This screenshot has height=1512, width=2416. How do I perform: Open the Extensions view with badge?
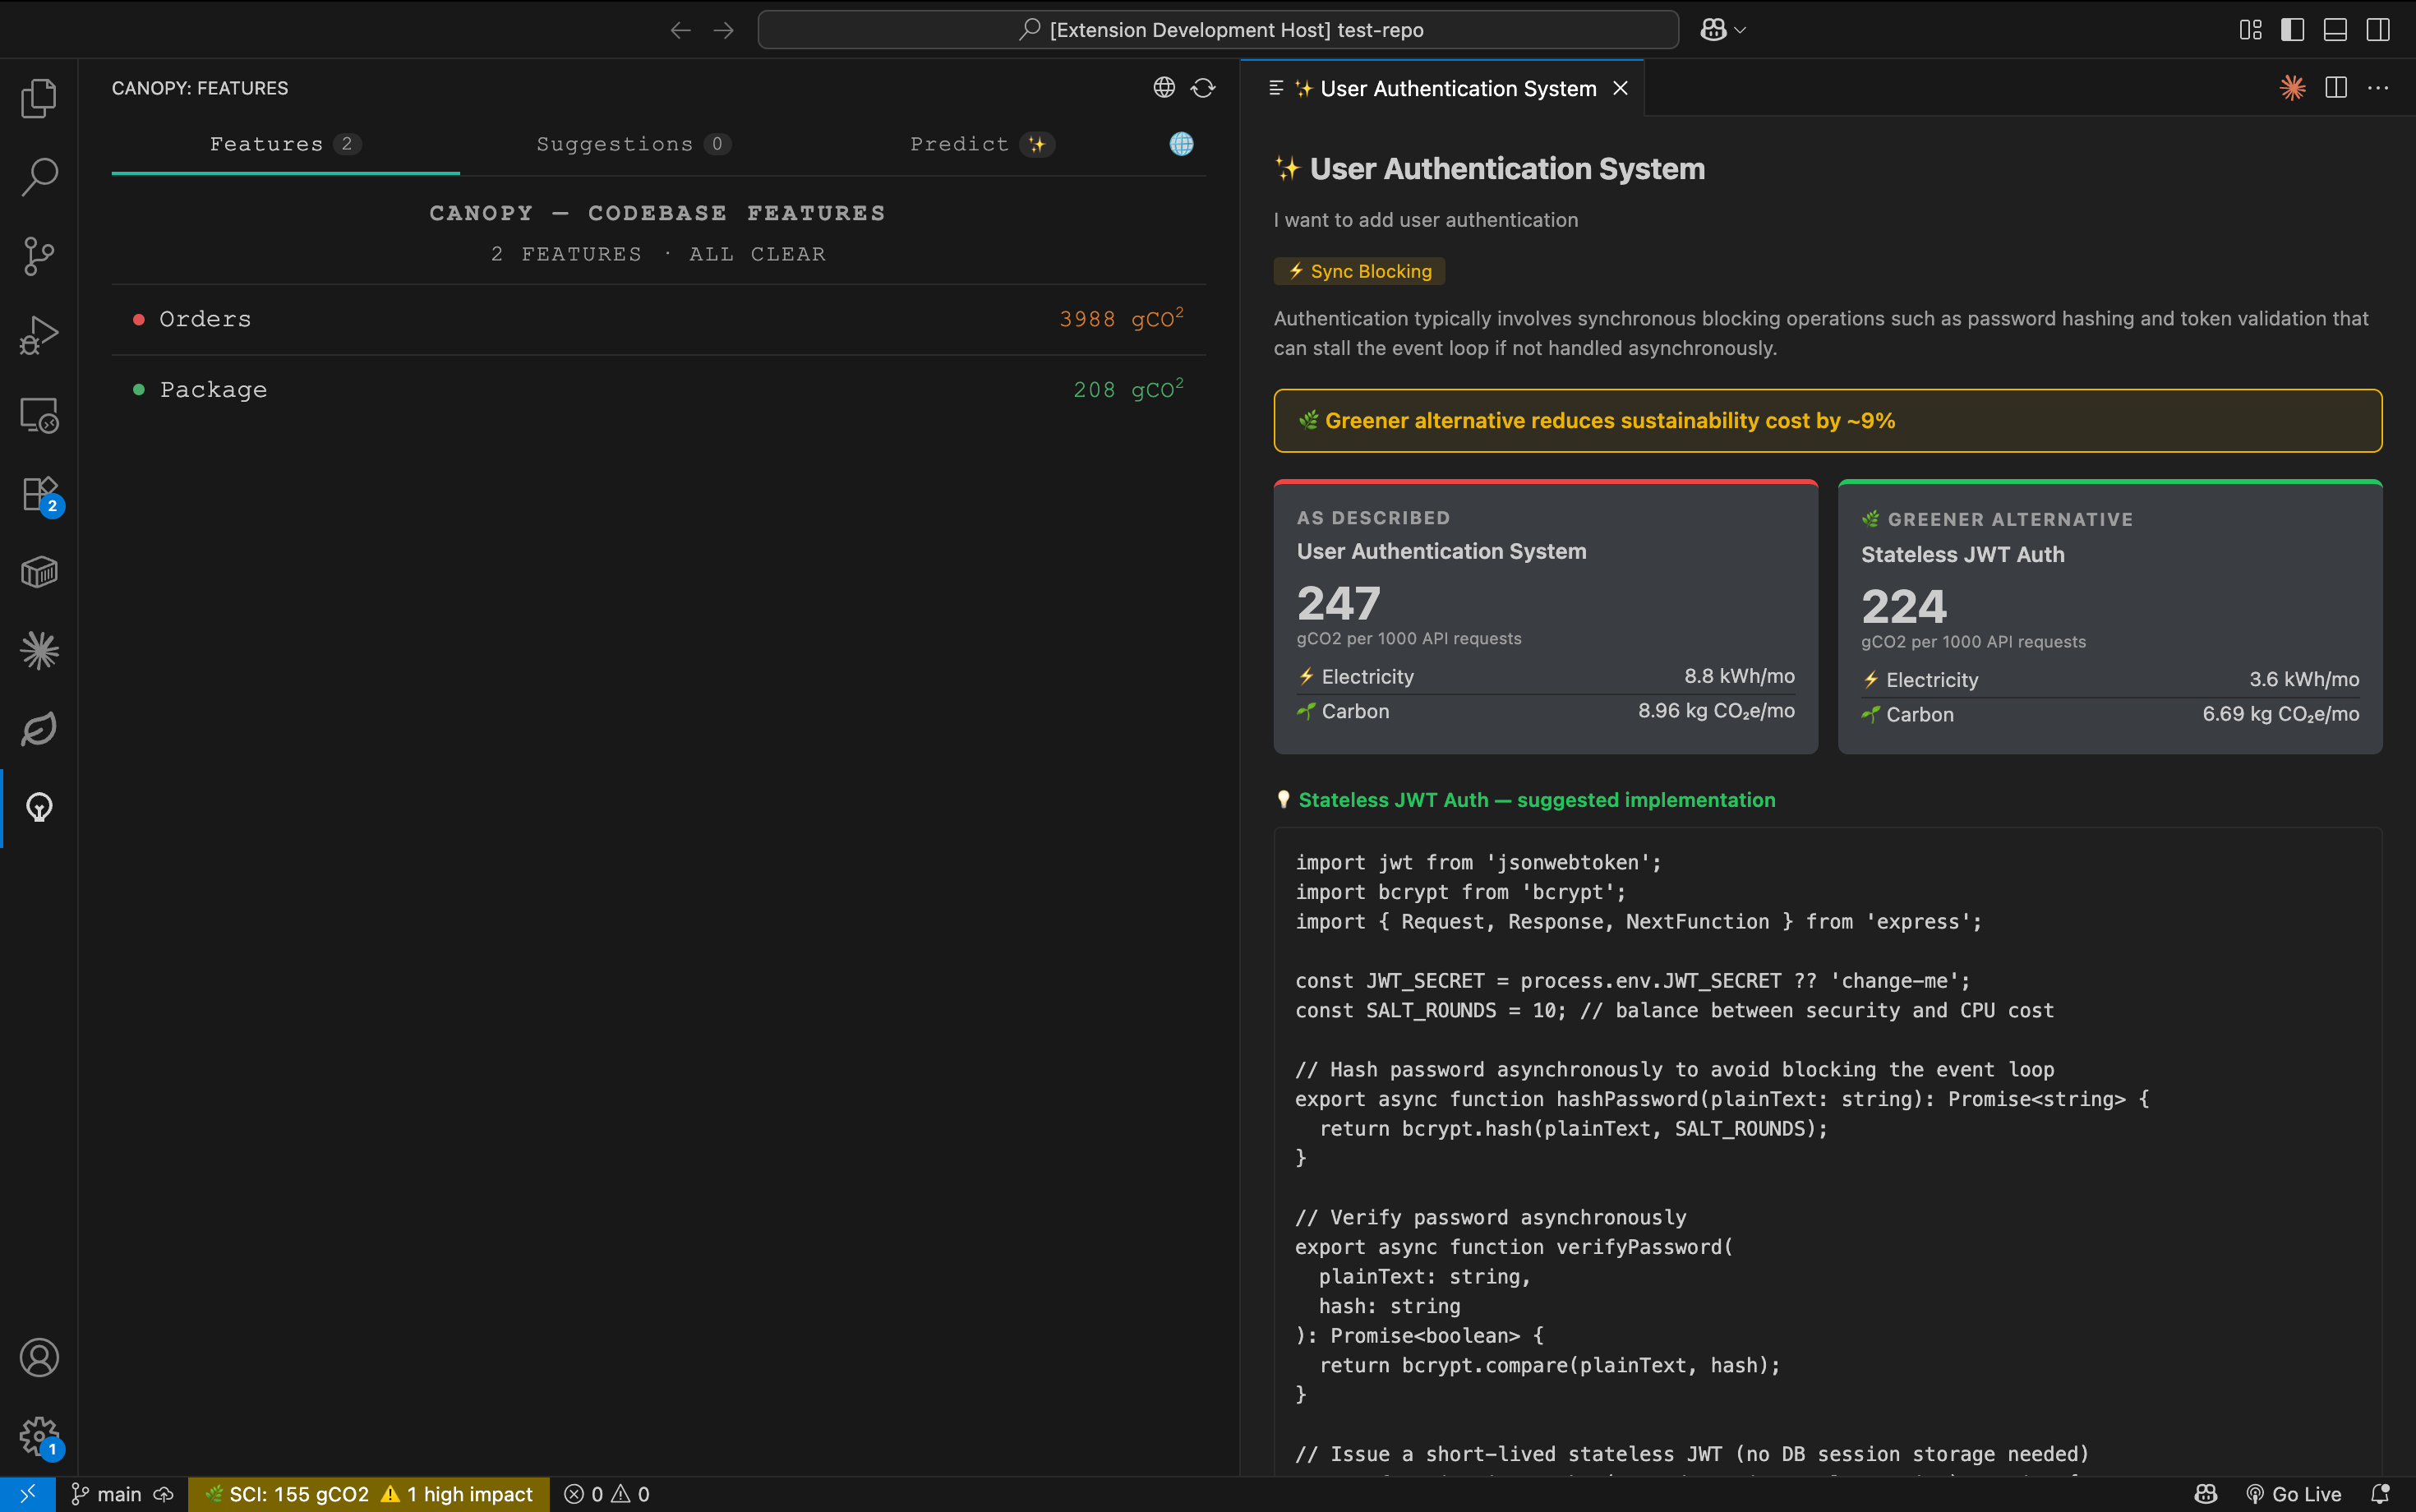39,493
